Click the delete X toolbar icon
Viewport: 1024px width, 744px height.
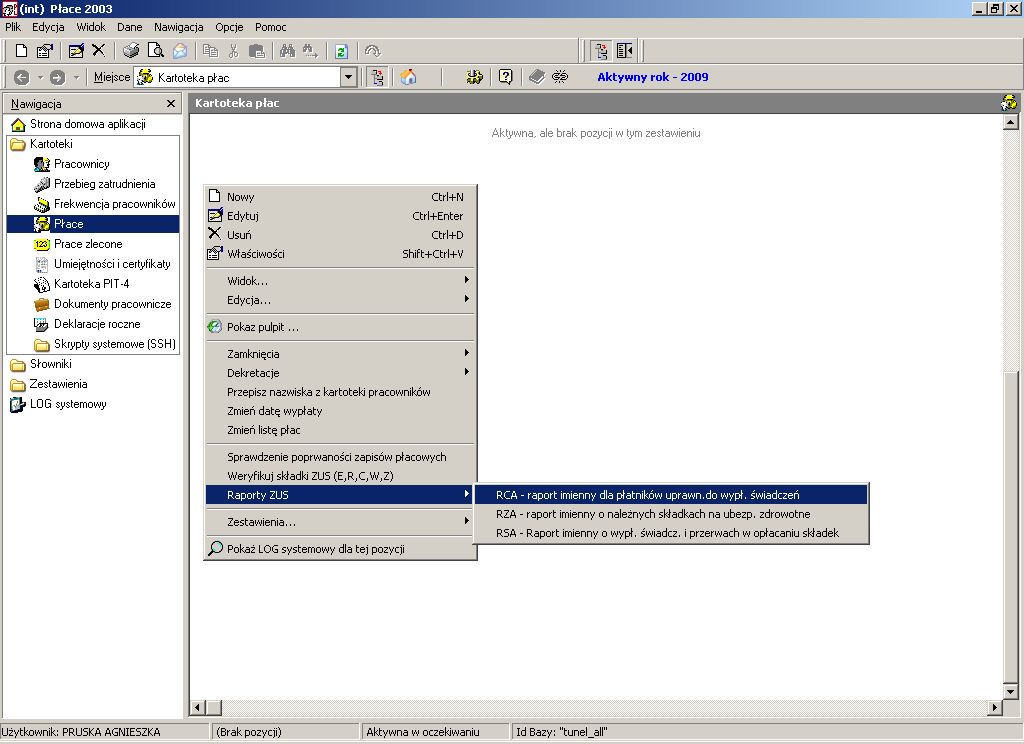pos(99,51)
